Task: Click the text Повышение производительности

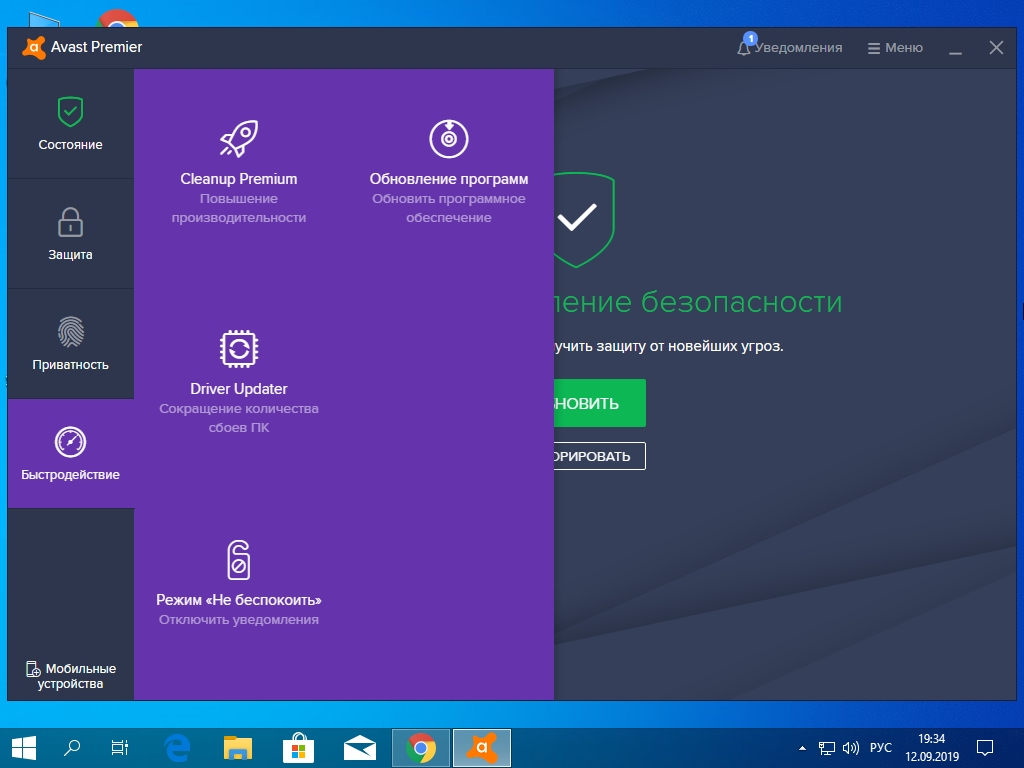Action: (239, 208)
